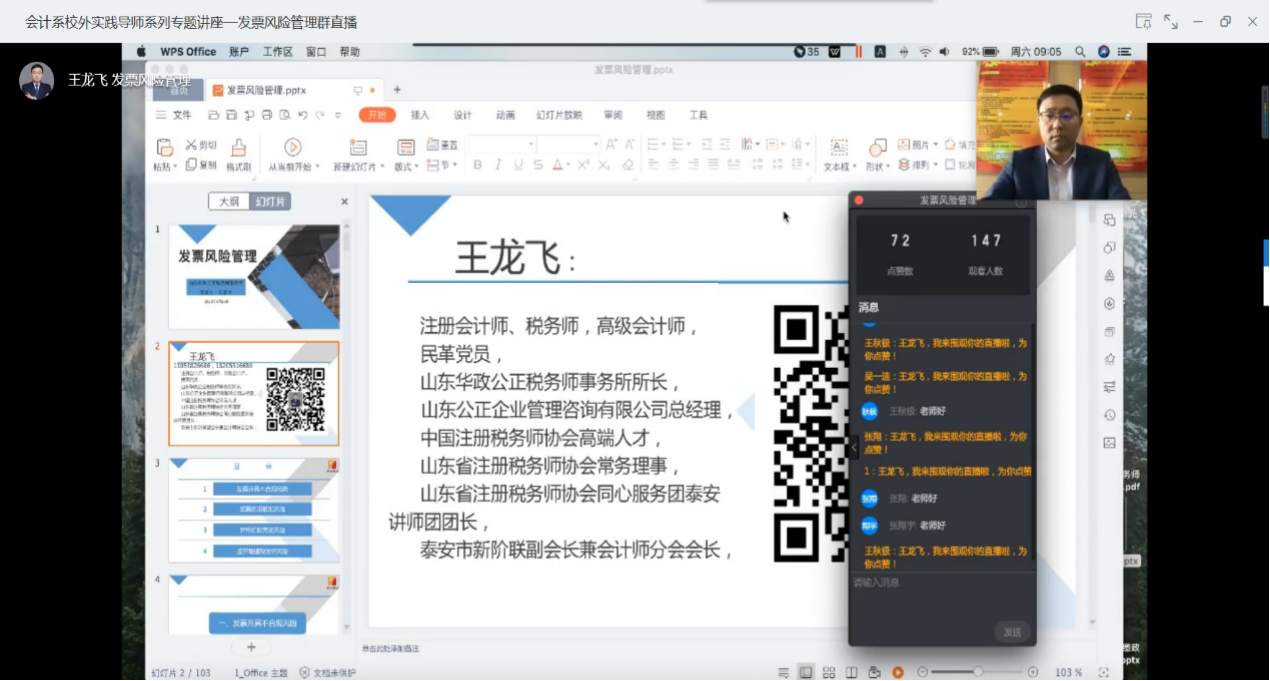Toggle Underline text formatting

[517, 165]
